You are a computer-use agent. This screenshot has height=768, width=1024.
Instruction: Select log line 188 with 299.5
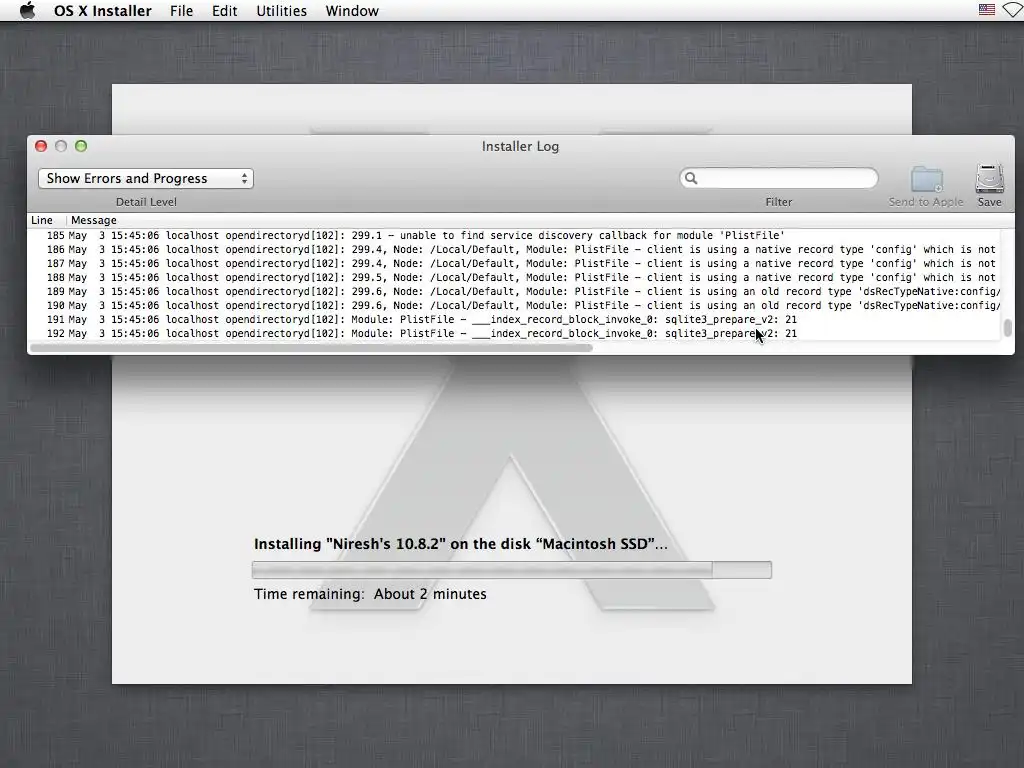(x=514, y=278)
